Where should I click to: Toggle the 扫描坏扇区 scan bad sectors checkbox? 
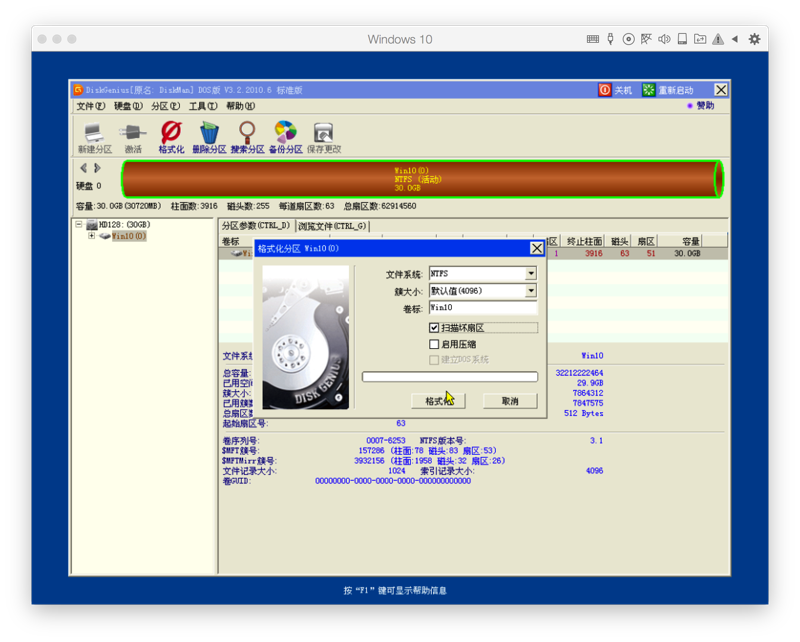[x=434, y=328]
